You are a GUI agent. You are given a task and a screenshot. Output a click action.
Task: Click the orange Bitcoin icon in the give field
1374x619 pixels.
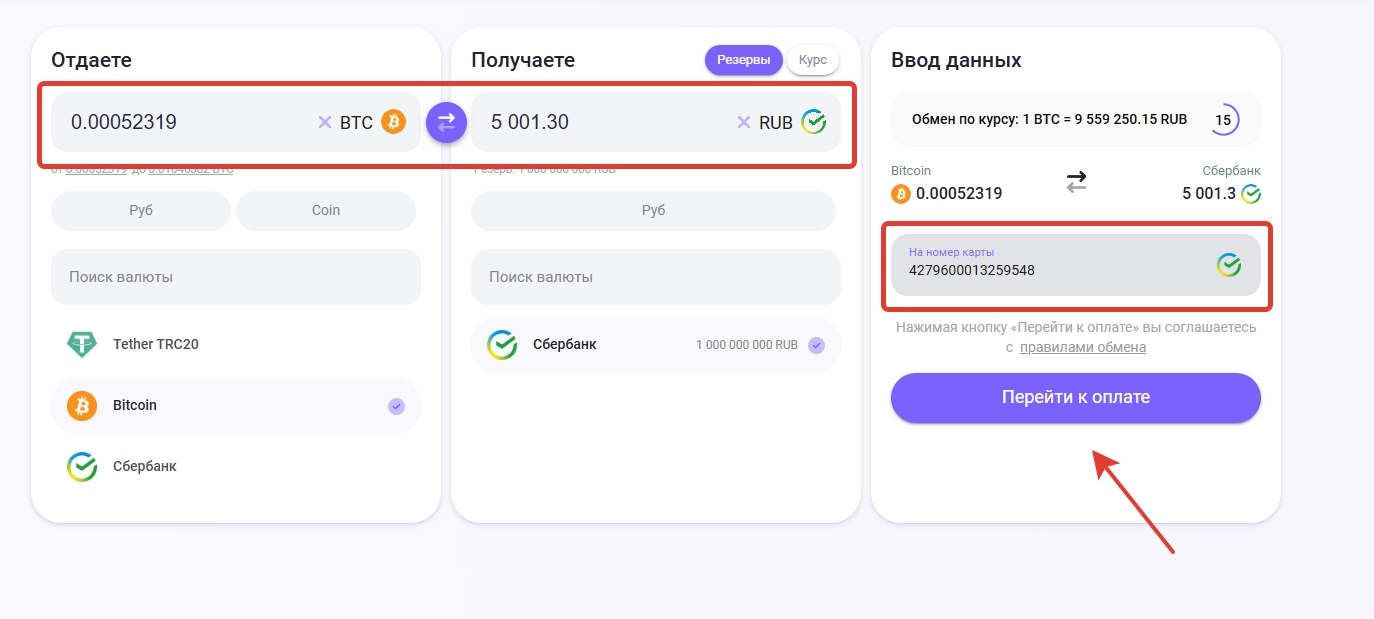393,122
